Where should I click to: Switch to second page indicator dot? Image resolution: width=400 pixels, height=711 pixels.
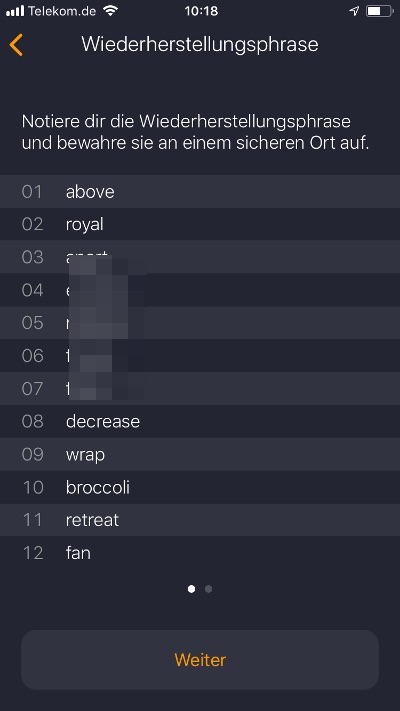(208, 589)
